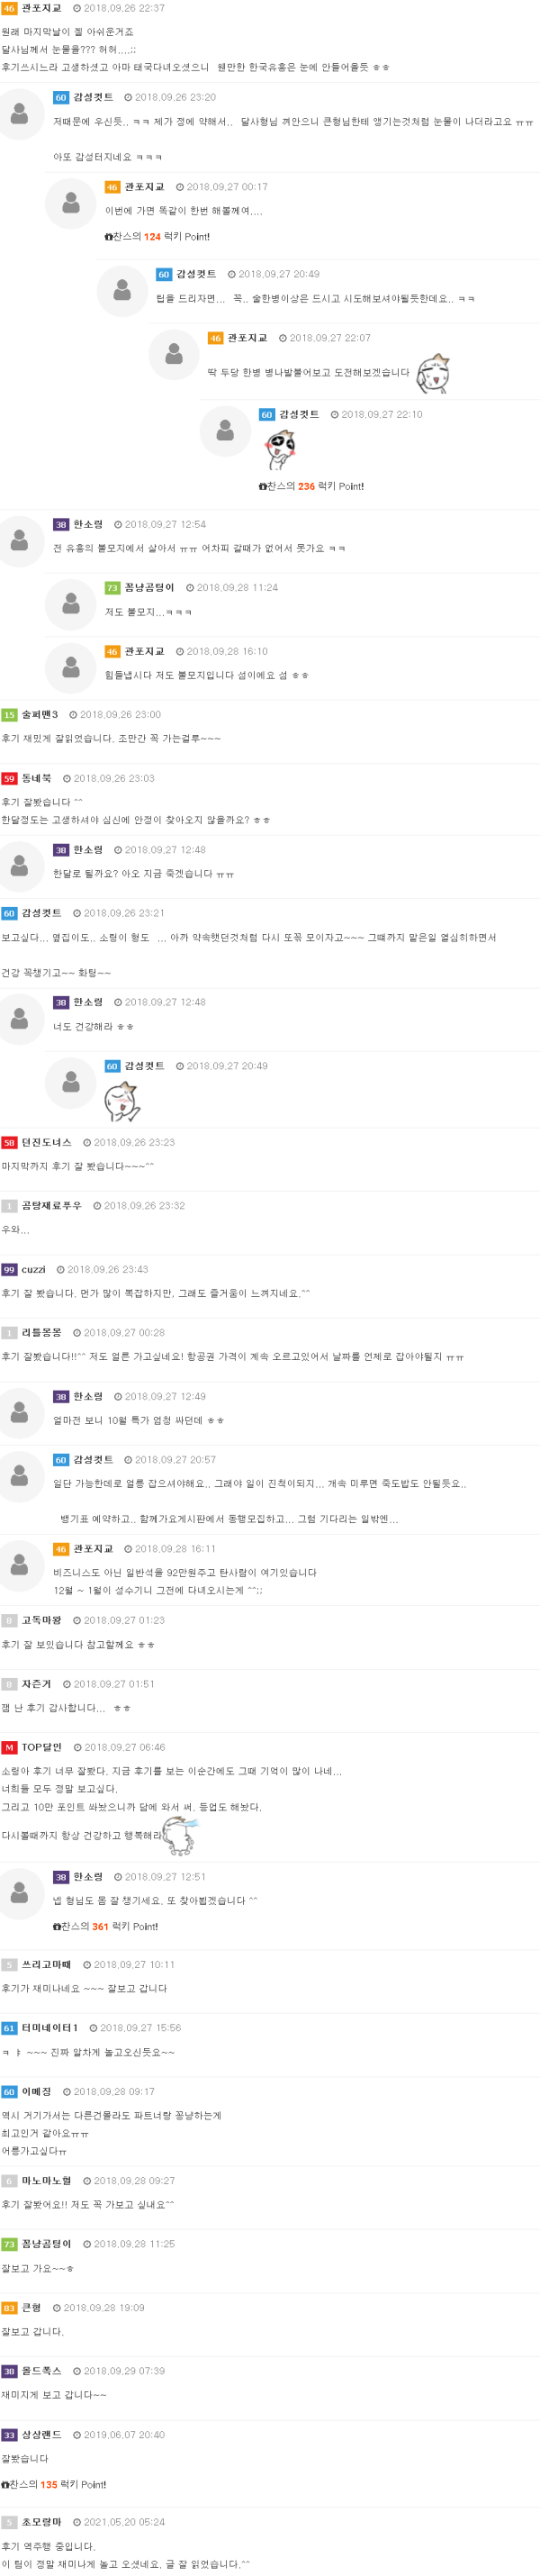Click the level 61 badge beside 터미네이터1
The height and width of the screenshot is (2576, 540).
pyautogui.click(x=9, y=2028)
